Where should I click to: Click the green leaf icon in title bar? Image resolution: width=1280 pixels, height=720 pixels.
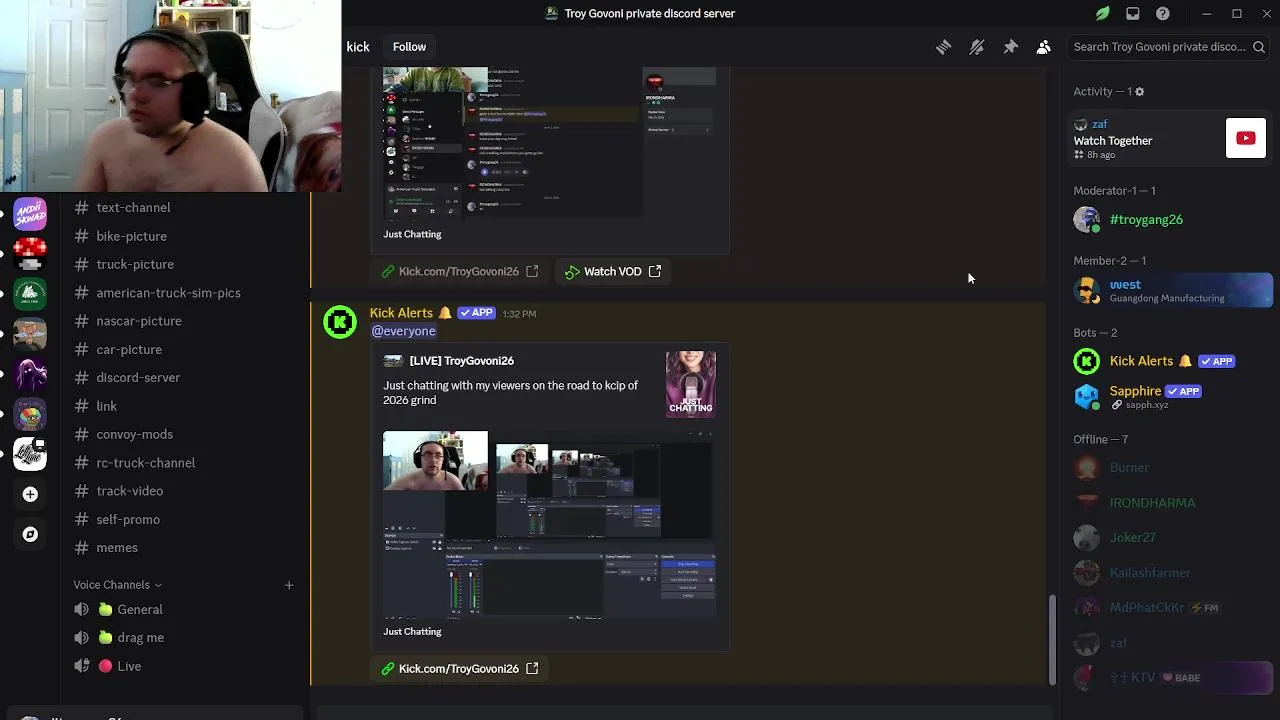[1102, 14]
